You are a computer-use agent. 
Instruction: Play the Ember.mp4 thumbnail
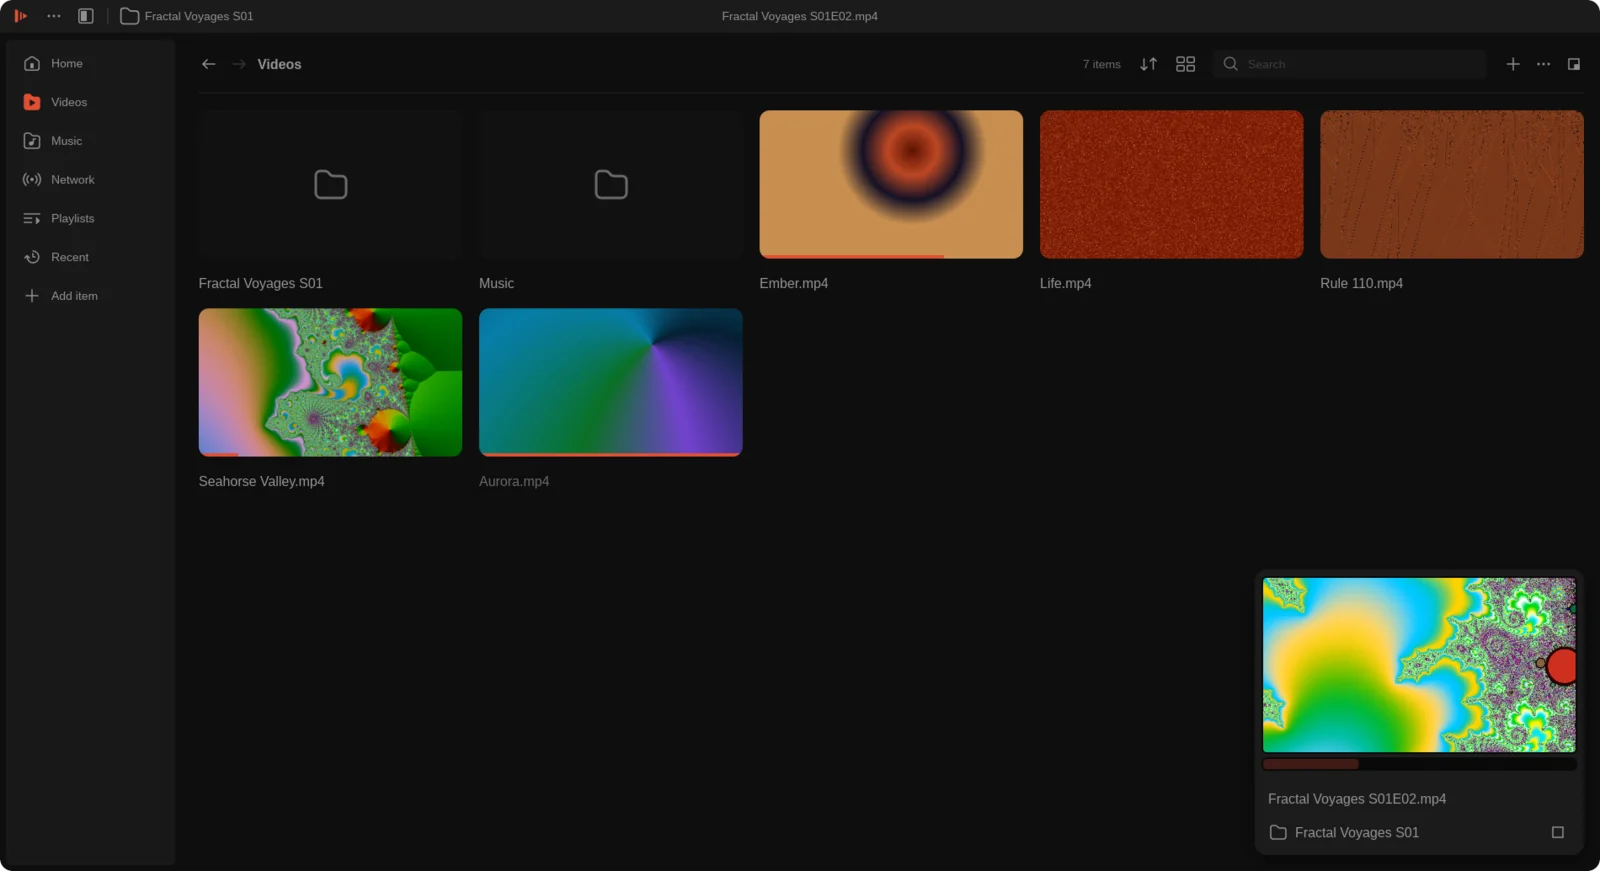click(x=891, y=185)
